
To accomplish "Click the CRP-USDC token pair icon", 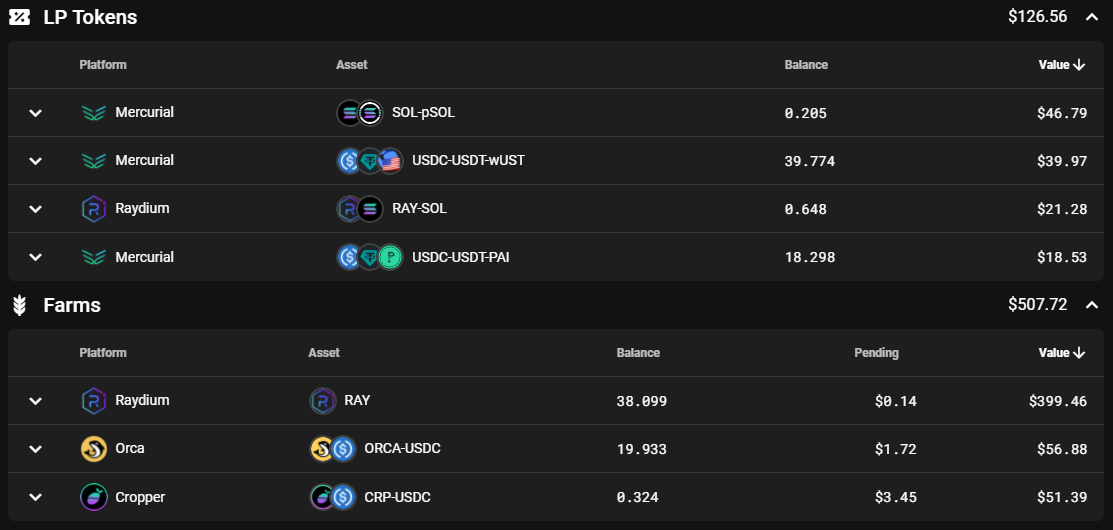I will point(333,497).
